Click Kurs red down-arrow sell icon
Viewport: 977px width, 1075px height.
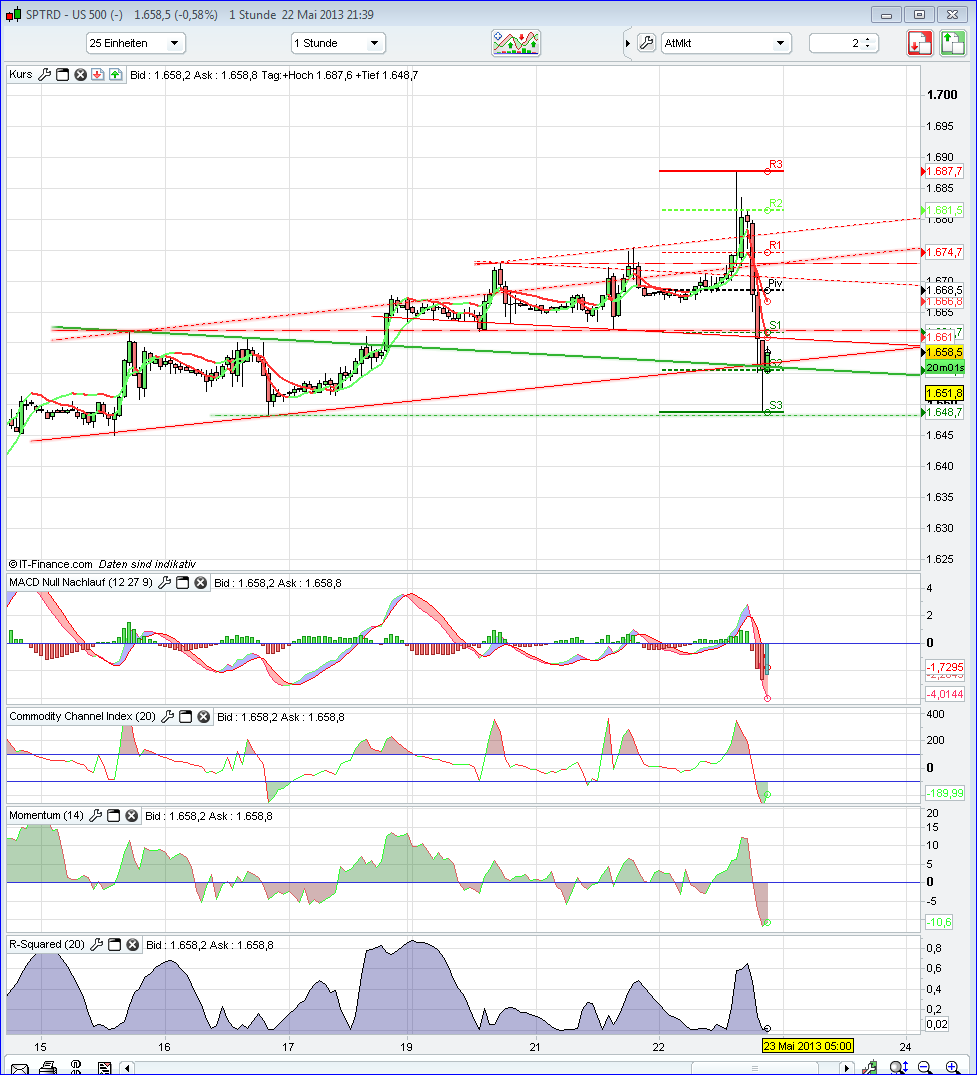(x=98, y=75)
